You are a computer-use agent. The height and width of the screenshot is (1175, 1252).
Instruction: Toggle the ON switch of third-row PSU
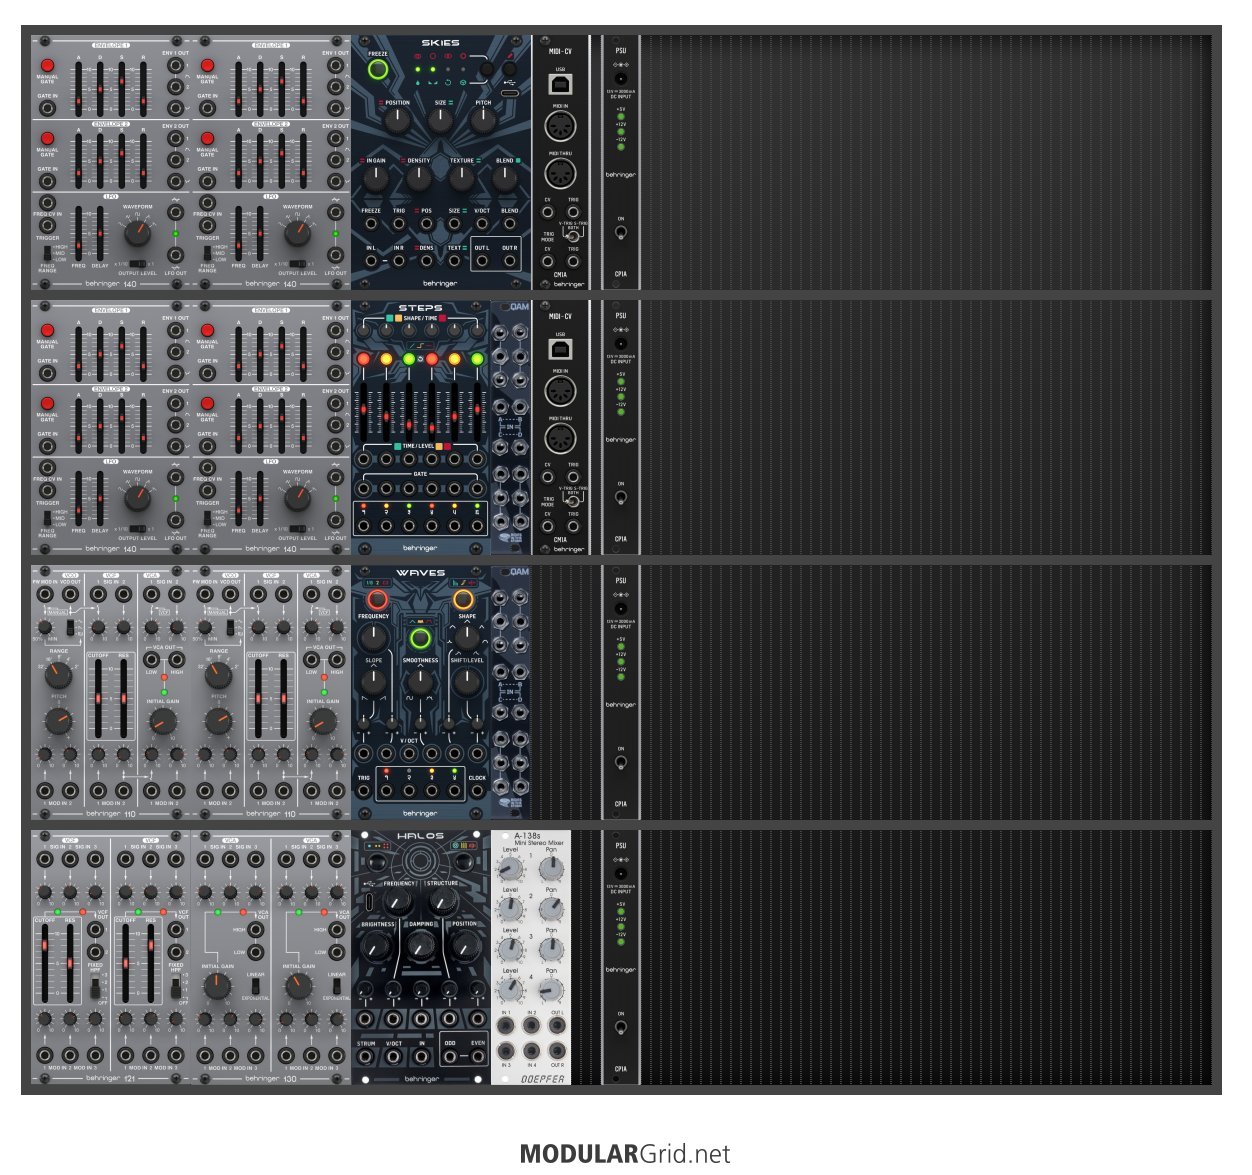coord(621,763)
